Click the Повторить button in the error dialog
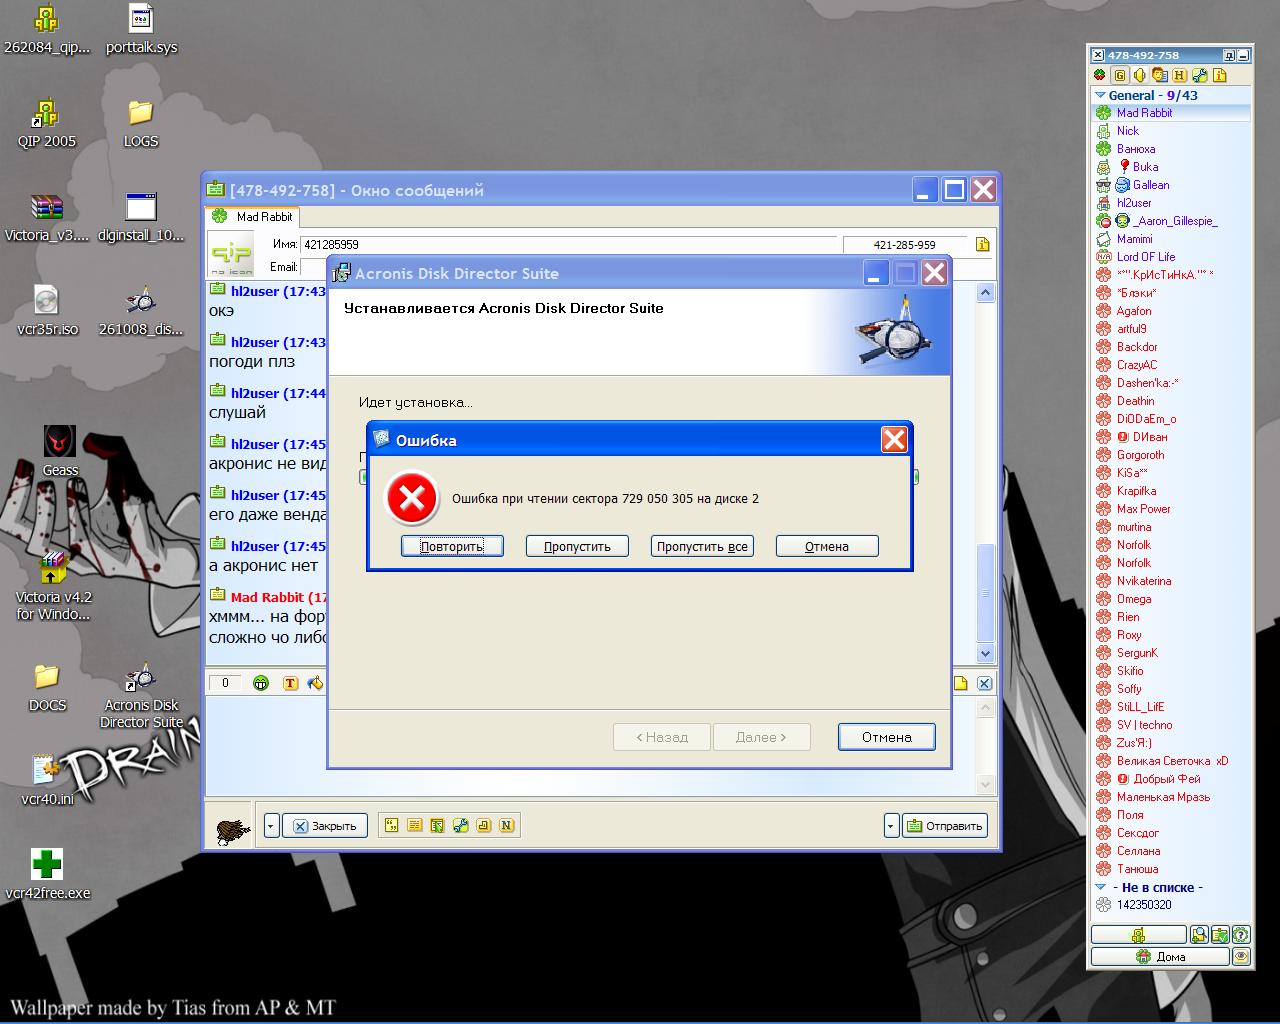The width and height of the screenshot is (1280, 1024). [x=452, y=546]
